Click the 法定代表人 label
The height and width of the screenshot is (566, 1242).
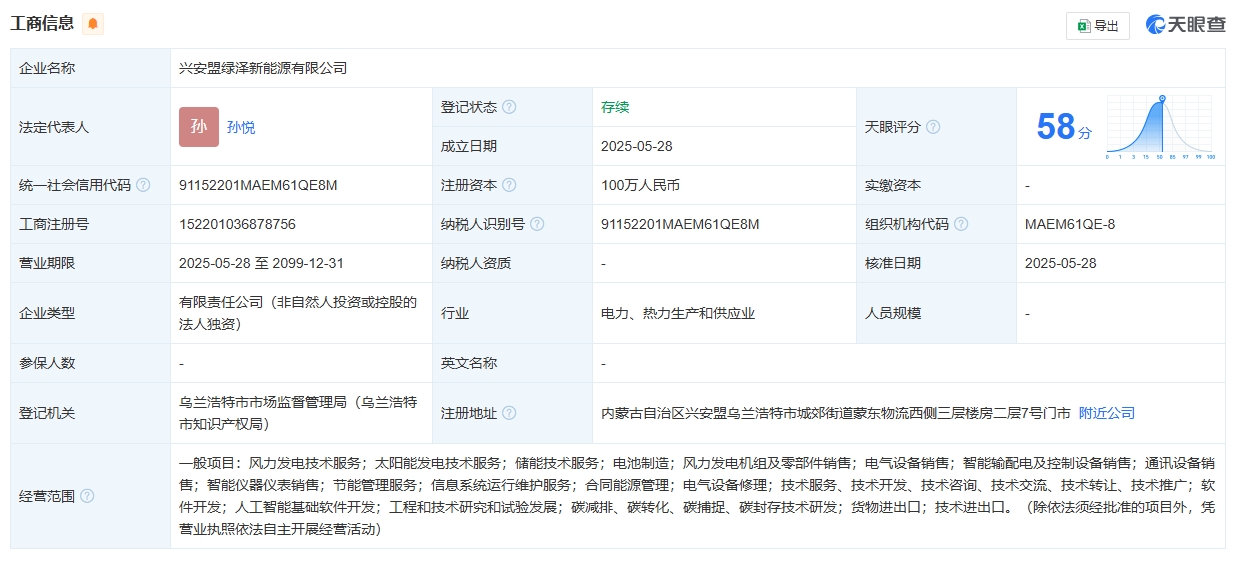point(54,127)
